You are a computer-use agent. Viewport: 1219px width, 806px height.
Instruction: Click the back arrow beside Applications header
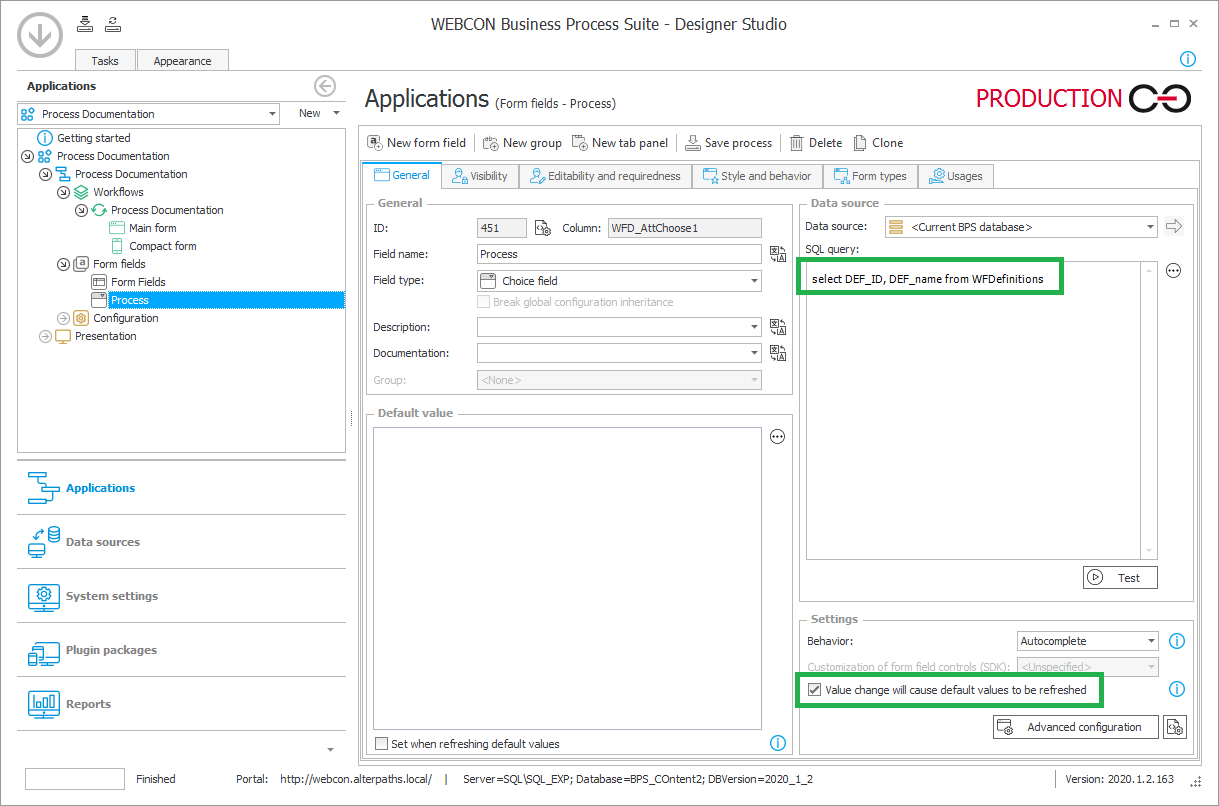coord(324,86)
